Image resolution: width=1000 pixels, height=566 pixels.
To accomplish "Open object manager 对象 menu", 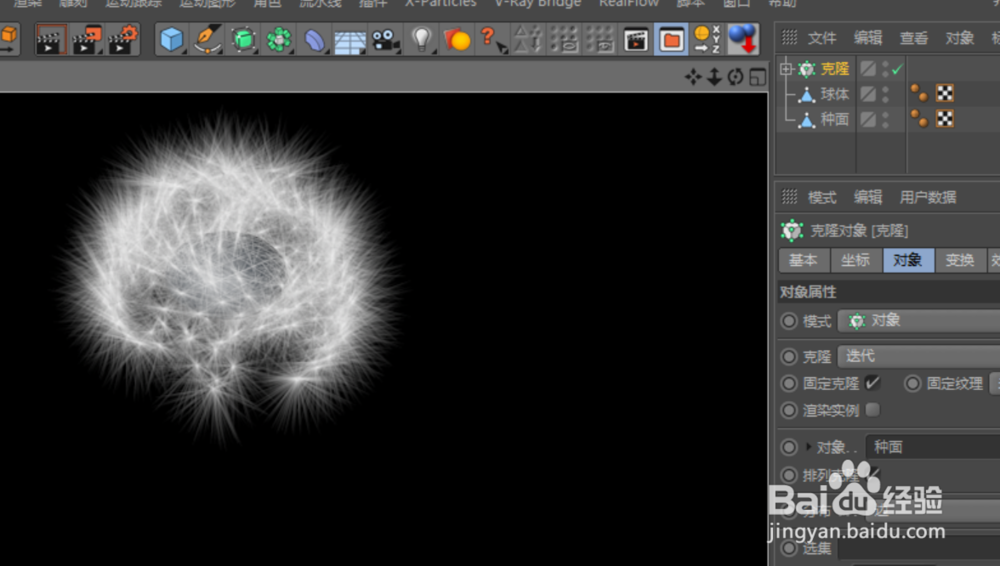I will 959,38.
